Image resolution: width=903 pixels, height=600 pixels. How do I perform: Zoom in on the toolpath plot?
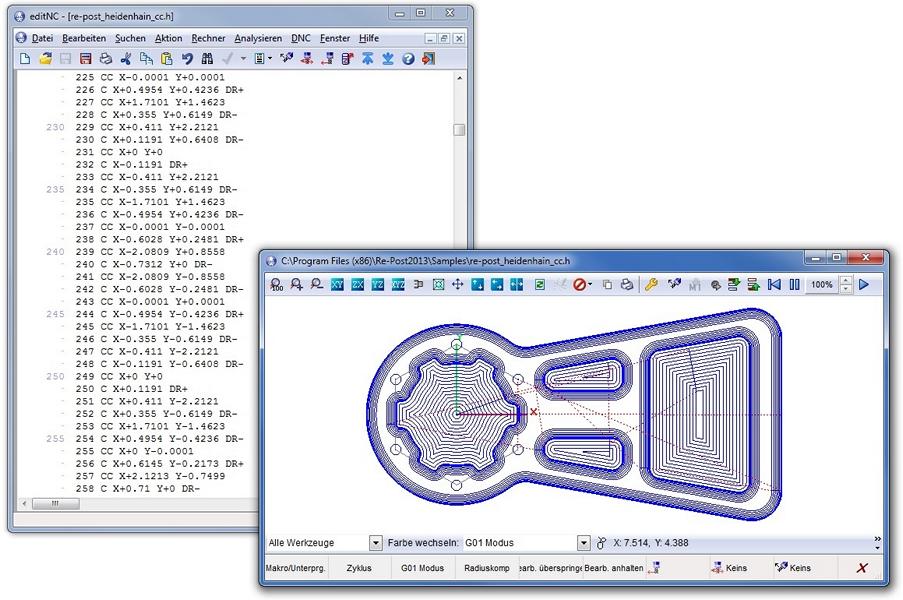point(297,284)
